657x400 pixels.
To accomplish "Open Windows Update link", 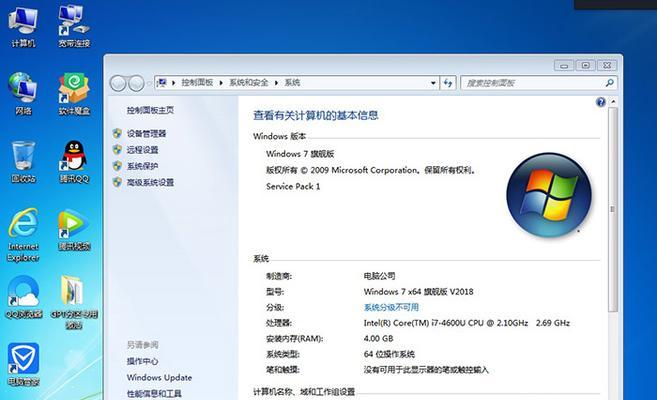I will pyautogui.click(x=159, y=377).
